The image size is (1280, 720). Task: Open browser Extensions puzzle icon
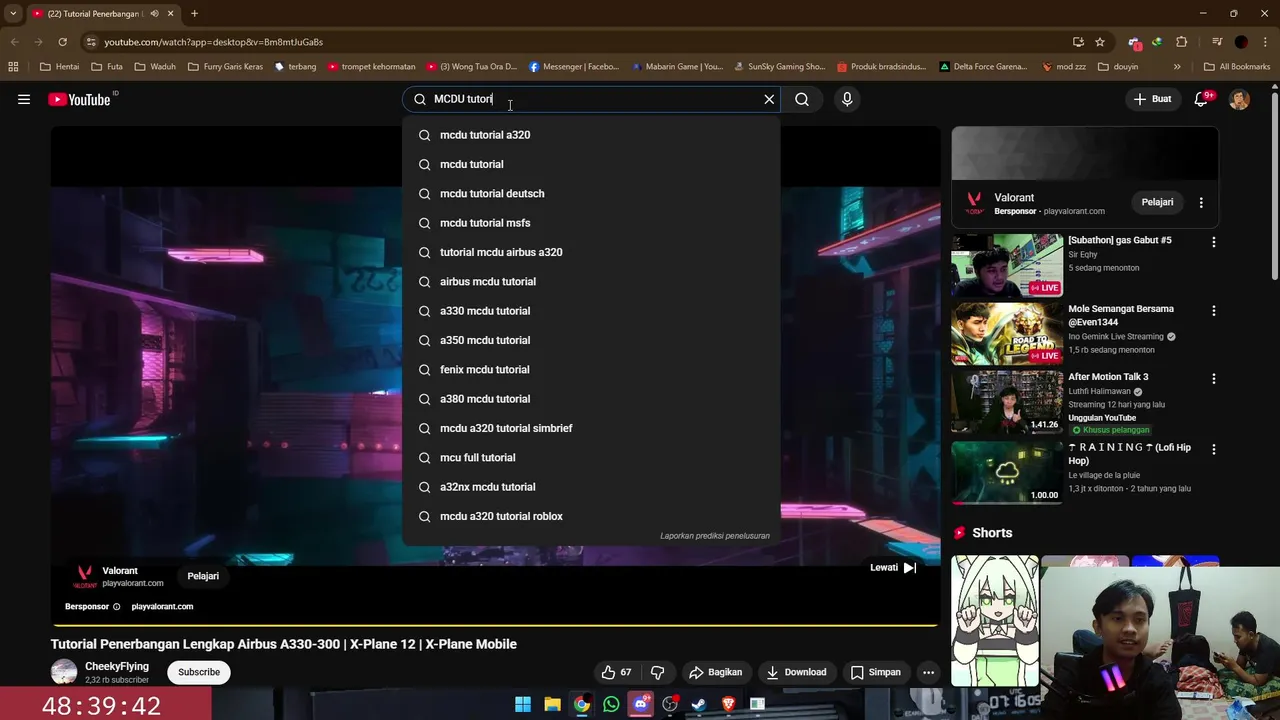coord(1182,42)
